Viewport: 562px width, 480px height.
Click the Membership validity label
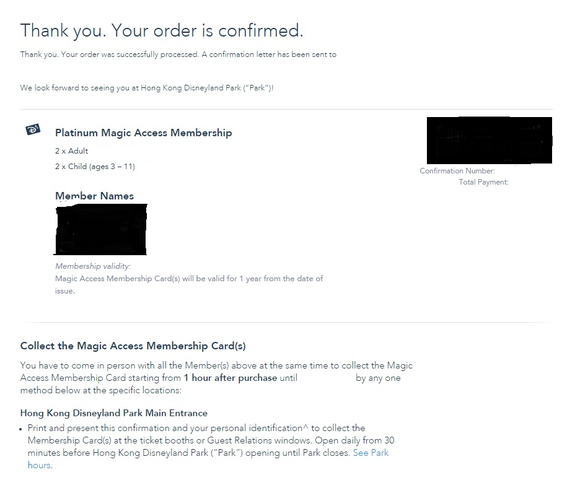[x=93, y=266]
